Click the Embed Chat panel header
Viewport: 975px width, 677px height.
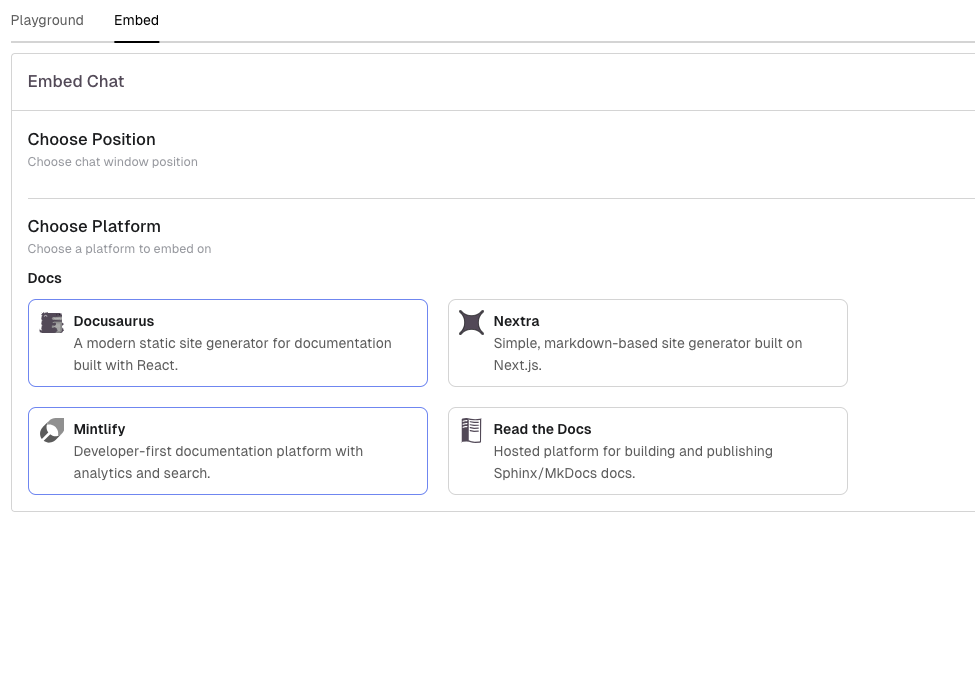point(76,82)
